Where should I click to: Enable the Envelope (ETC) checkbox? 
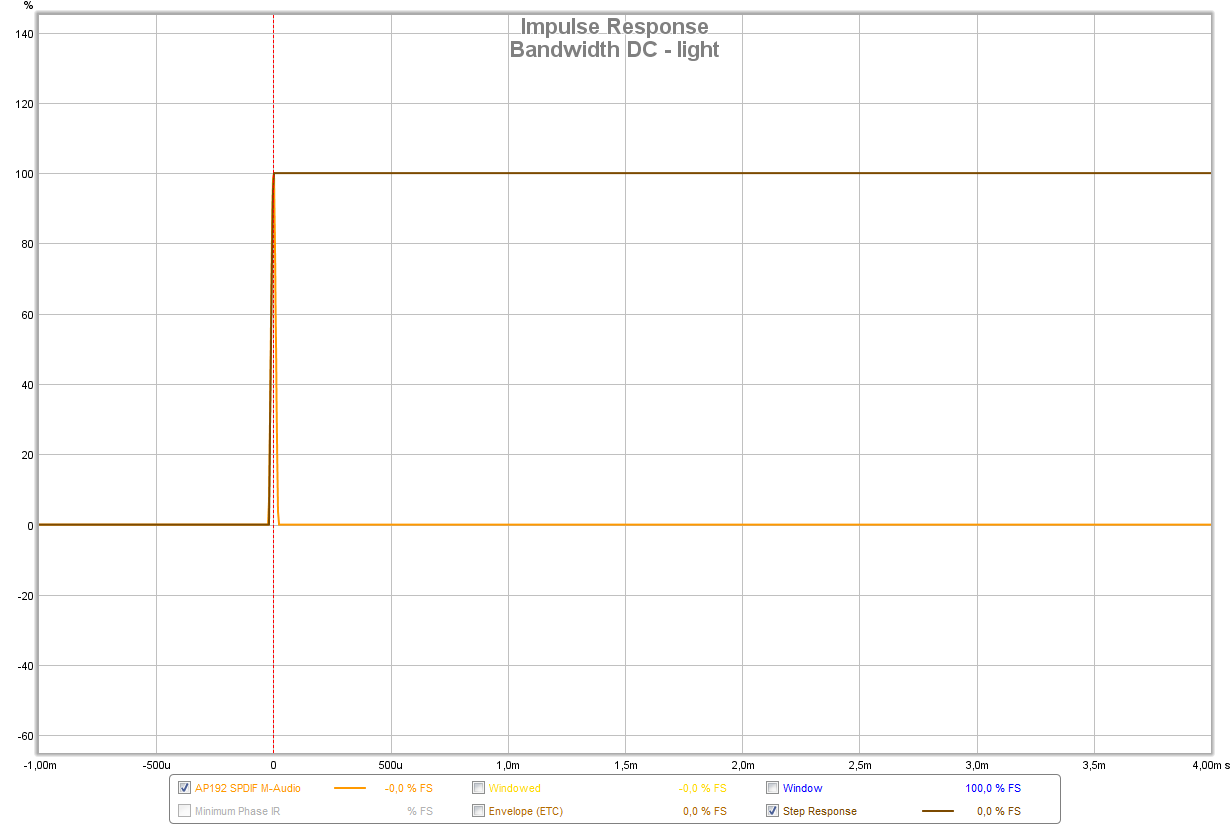(x=478, y=811)
